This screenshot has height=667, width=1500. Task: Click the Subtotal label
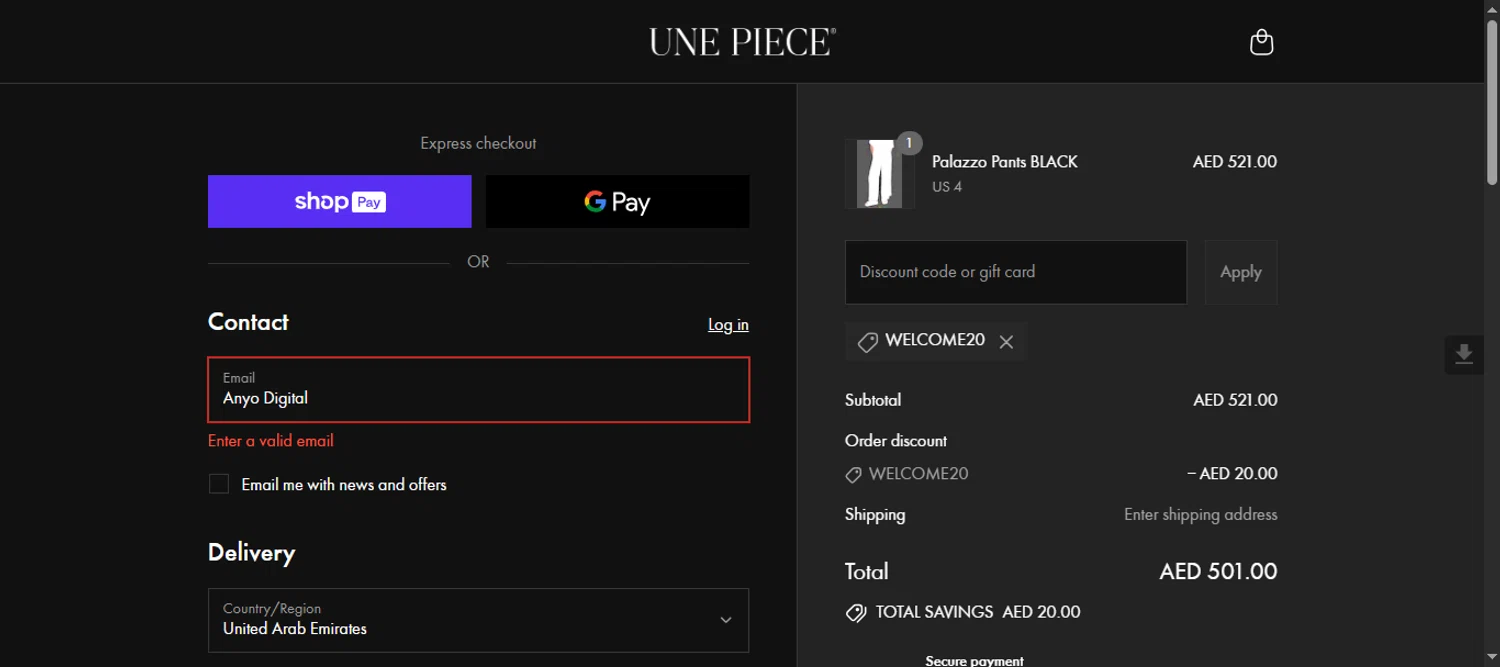[872, 399]
